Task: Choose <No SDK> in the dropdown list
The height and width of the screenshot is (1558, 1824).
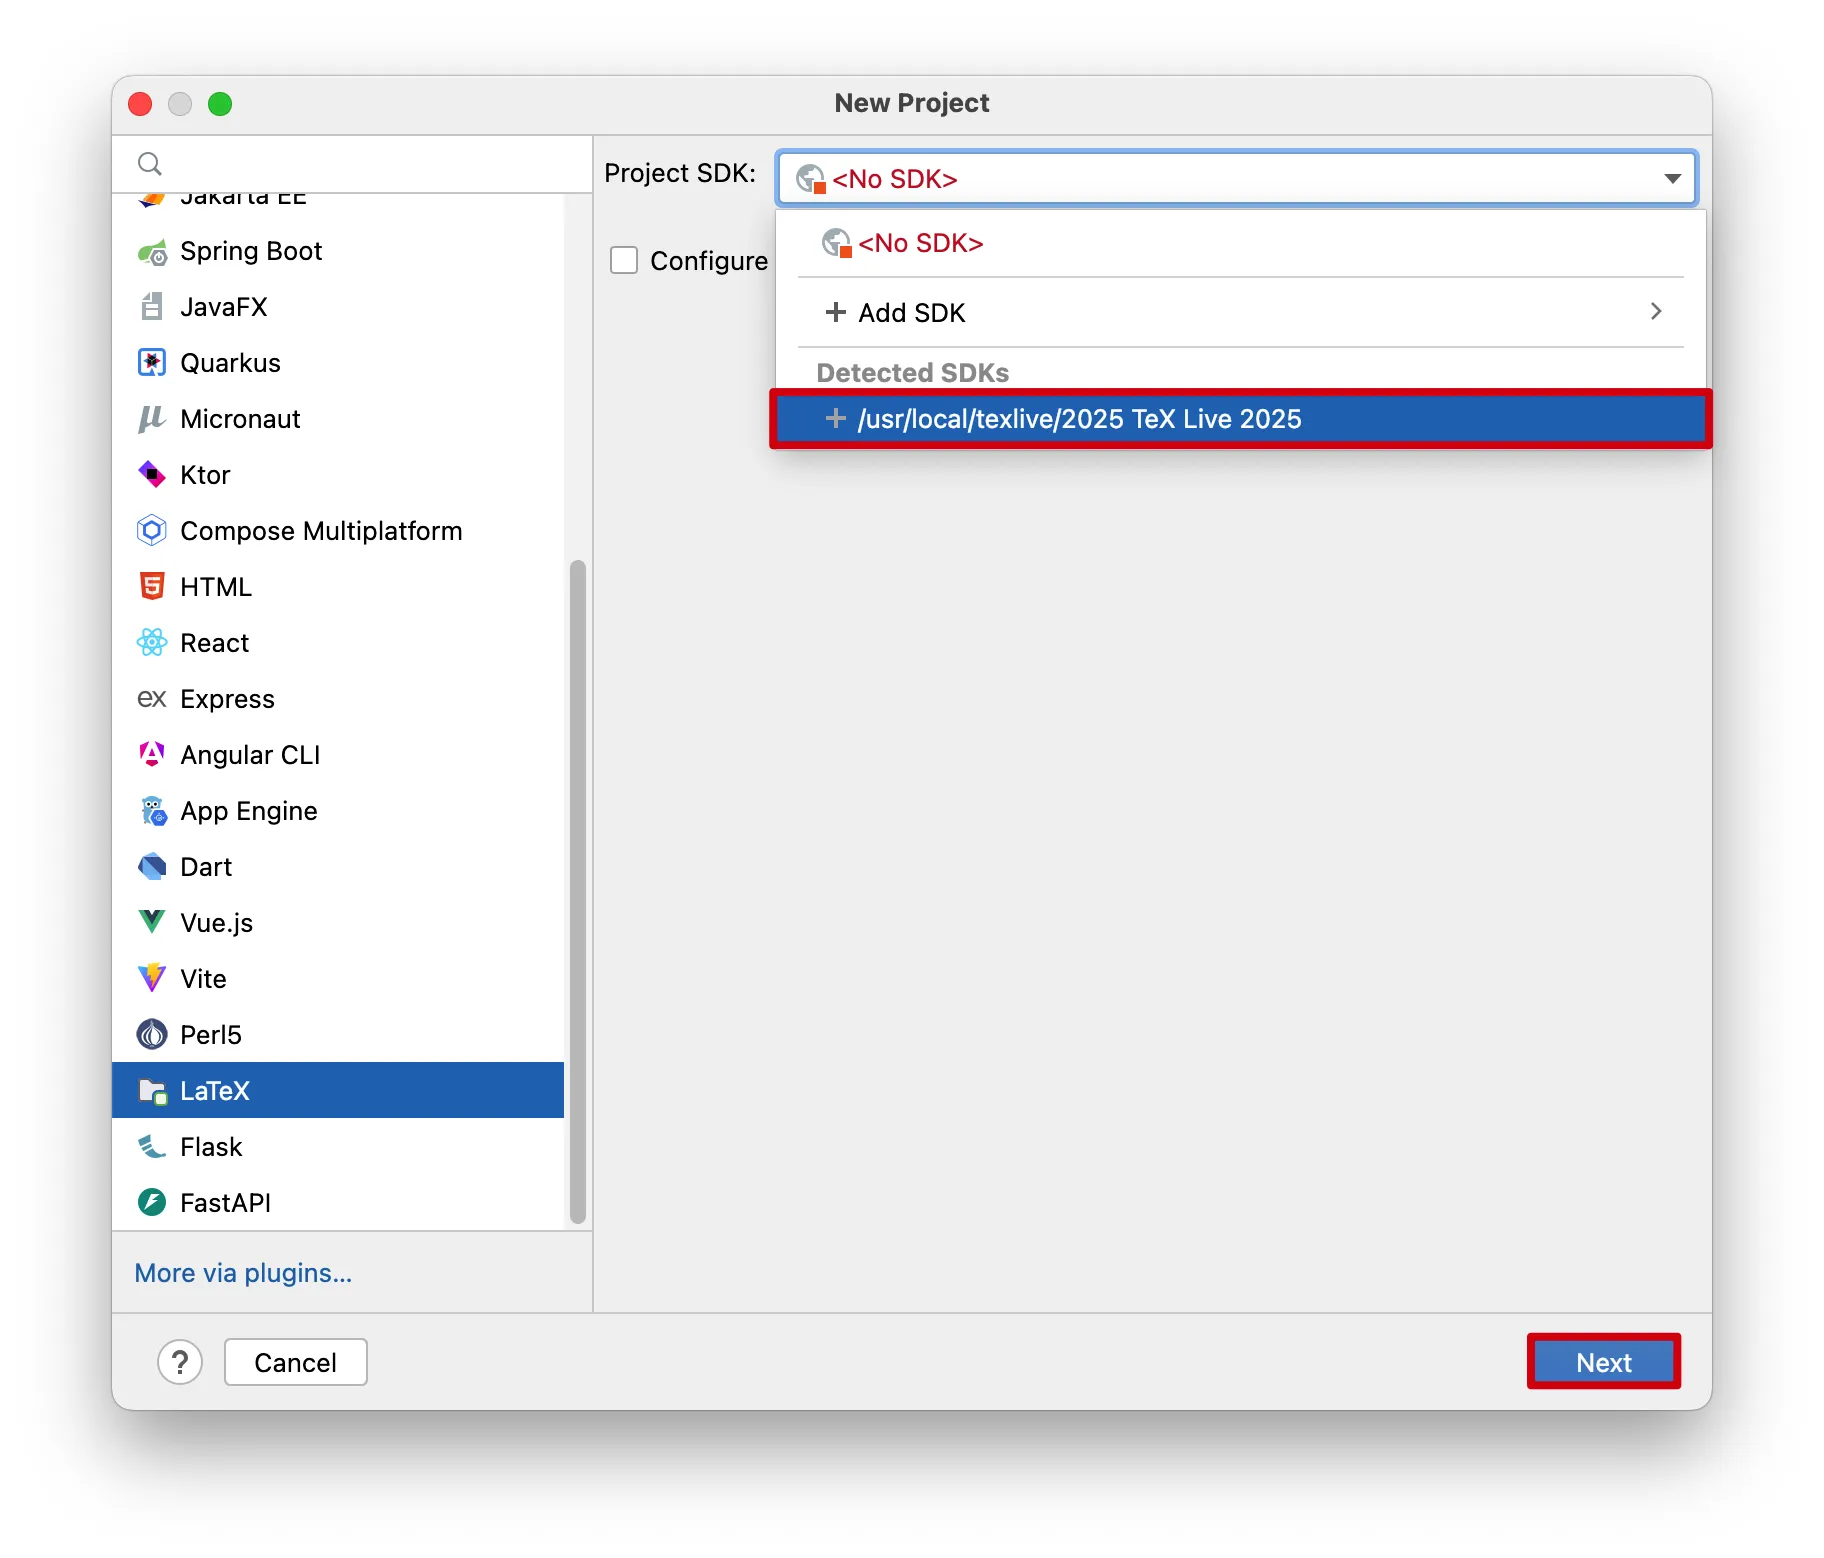Action: tap(1241, 243)
